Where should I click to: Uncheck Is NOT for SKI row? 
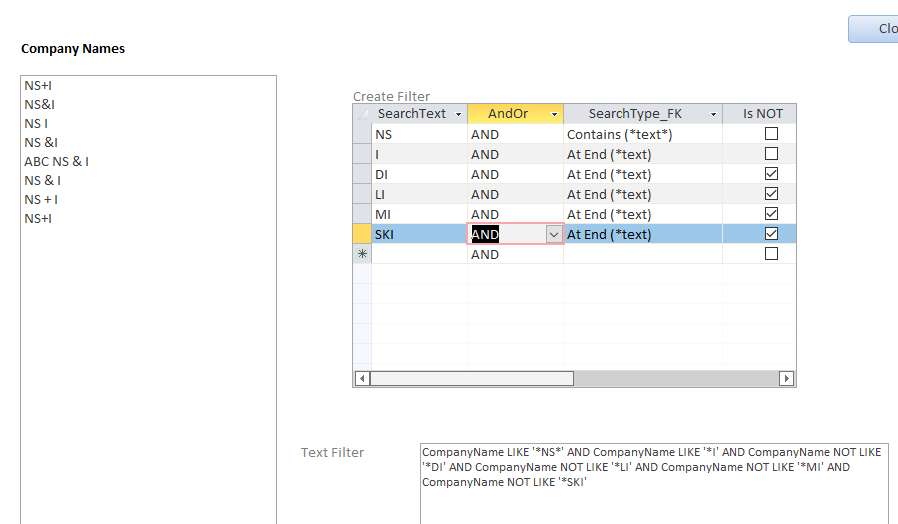[771, 234]
